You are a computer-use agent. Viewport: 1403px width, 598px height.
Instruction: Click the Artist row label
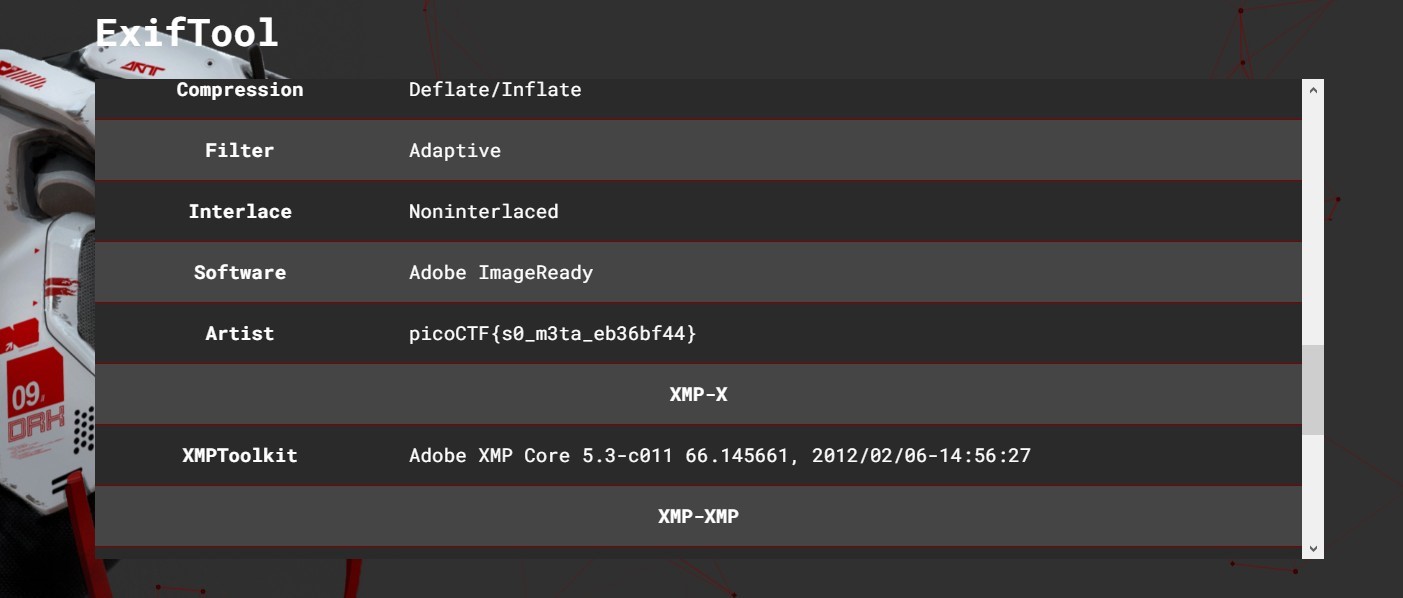click(240, 334)
